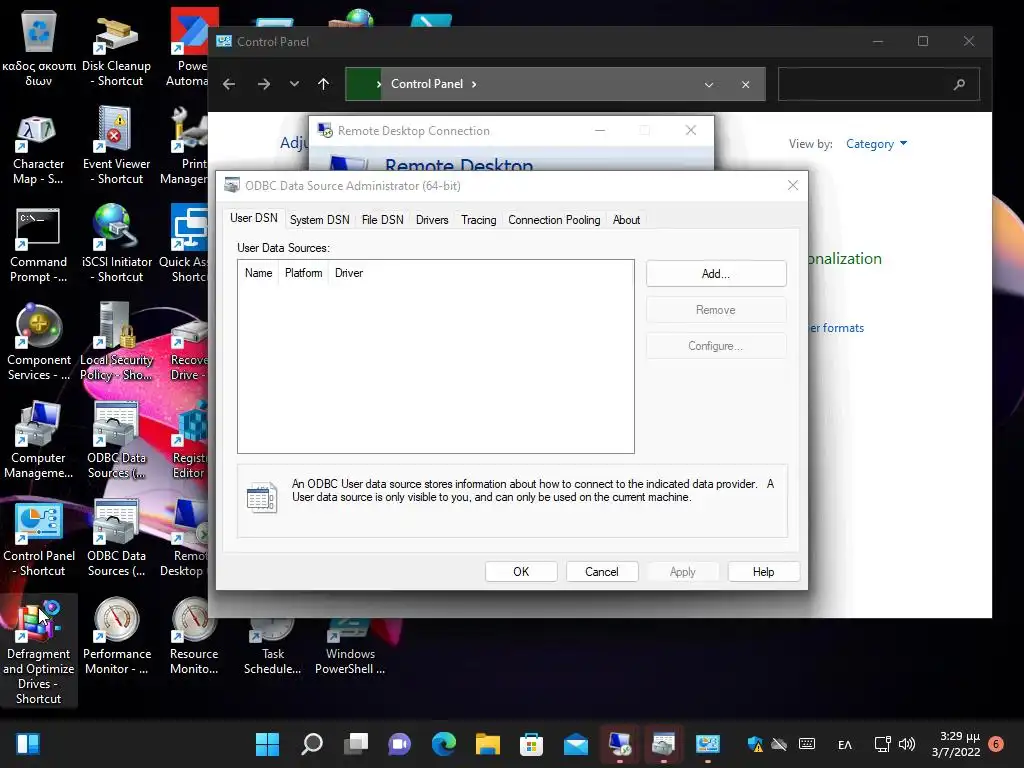
Task: Click OK in ODBC Administrator
Action: coord(521,571)
